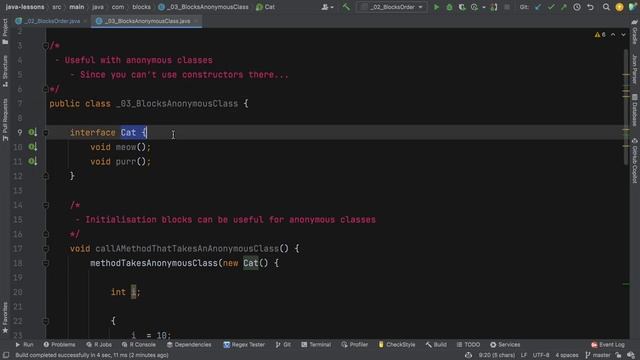Open the Run tool window
Image resolution: width=640 pixels, height=360 pixels.
click(24, 345)
